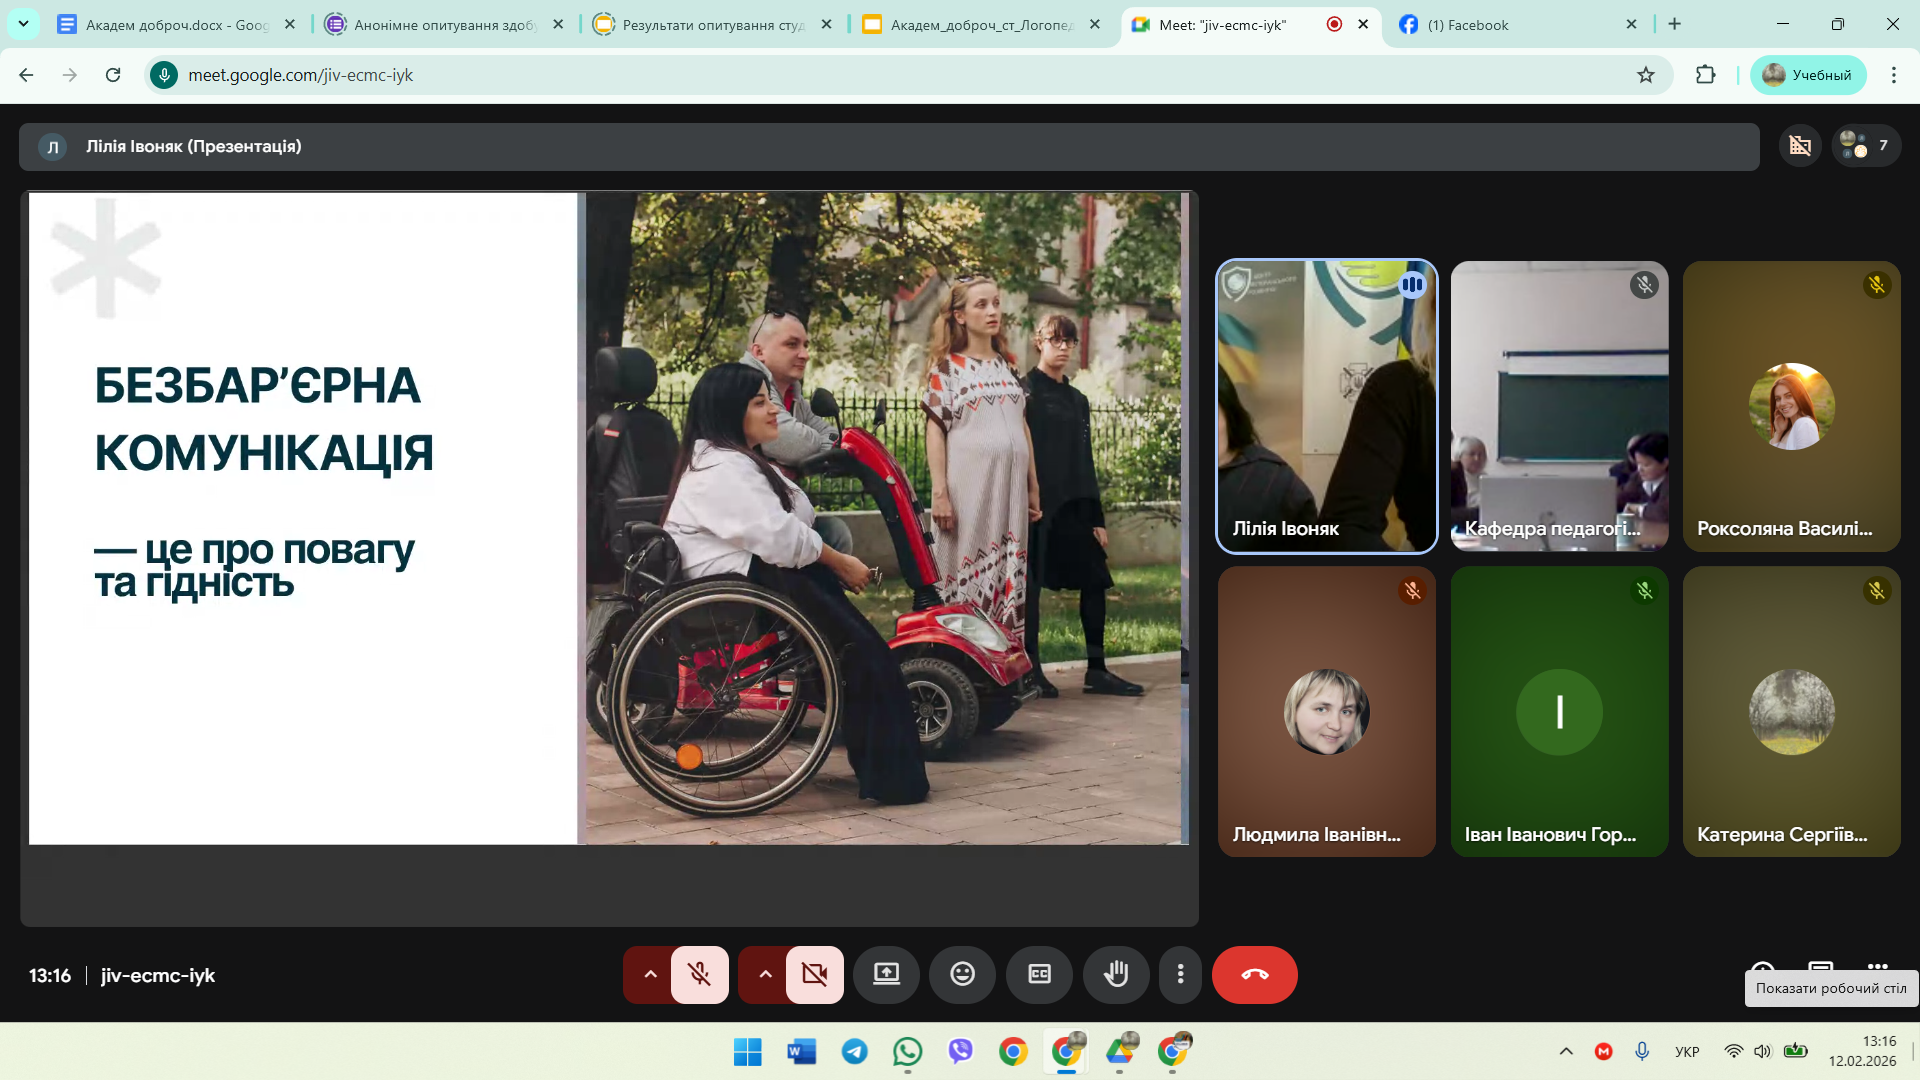
Task: Click the microphone site permission icon
Action: [164, 75]
